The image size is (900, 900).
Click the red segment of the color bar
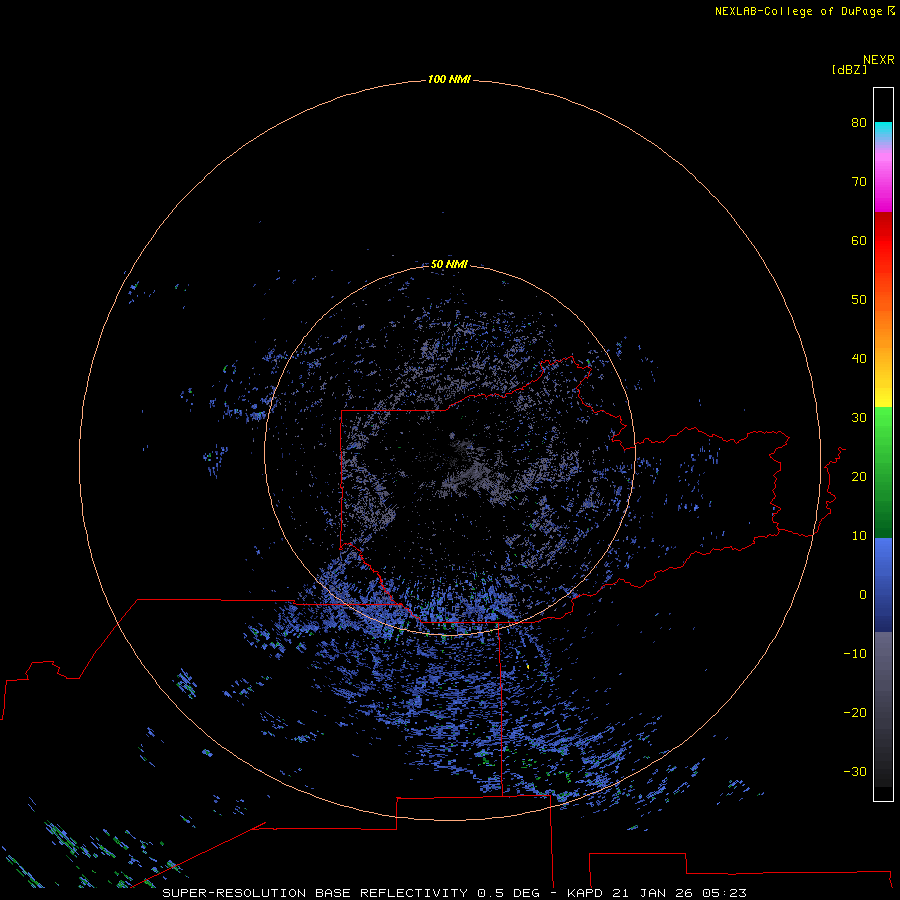click(883, 241)
